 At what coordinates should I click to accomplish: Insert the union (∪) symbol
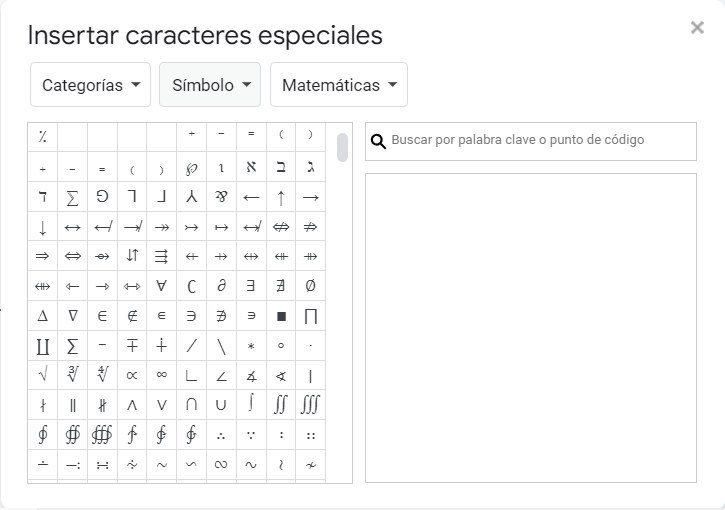pos(221,405)
